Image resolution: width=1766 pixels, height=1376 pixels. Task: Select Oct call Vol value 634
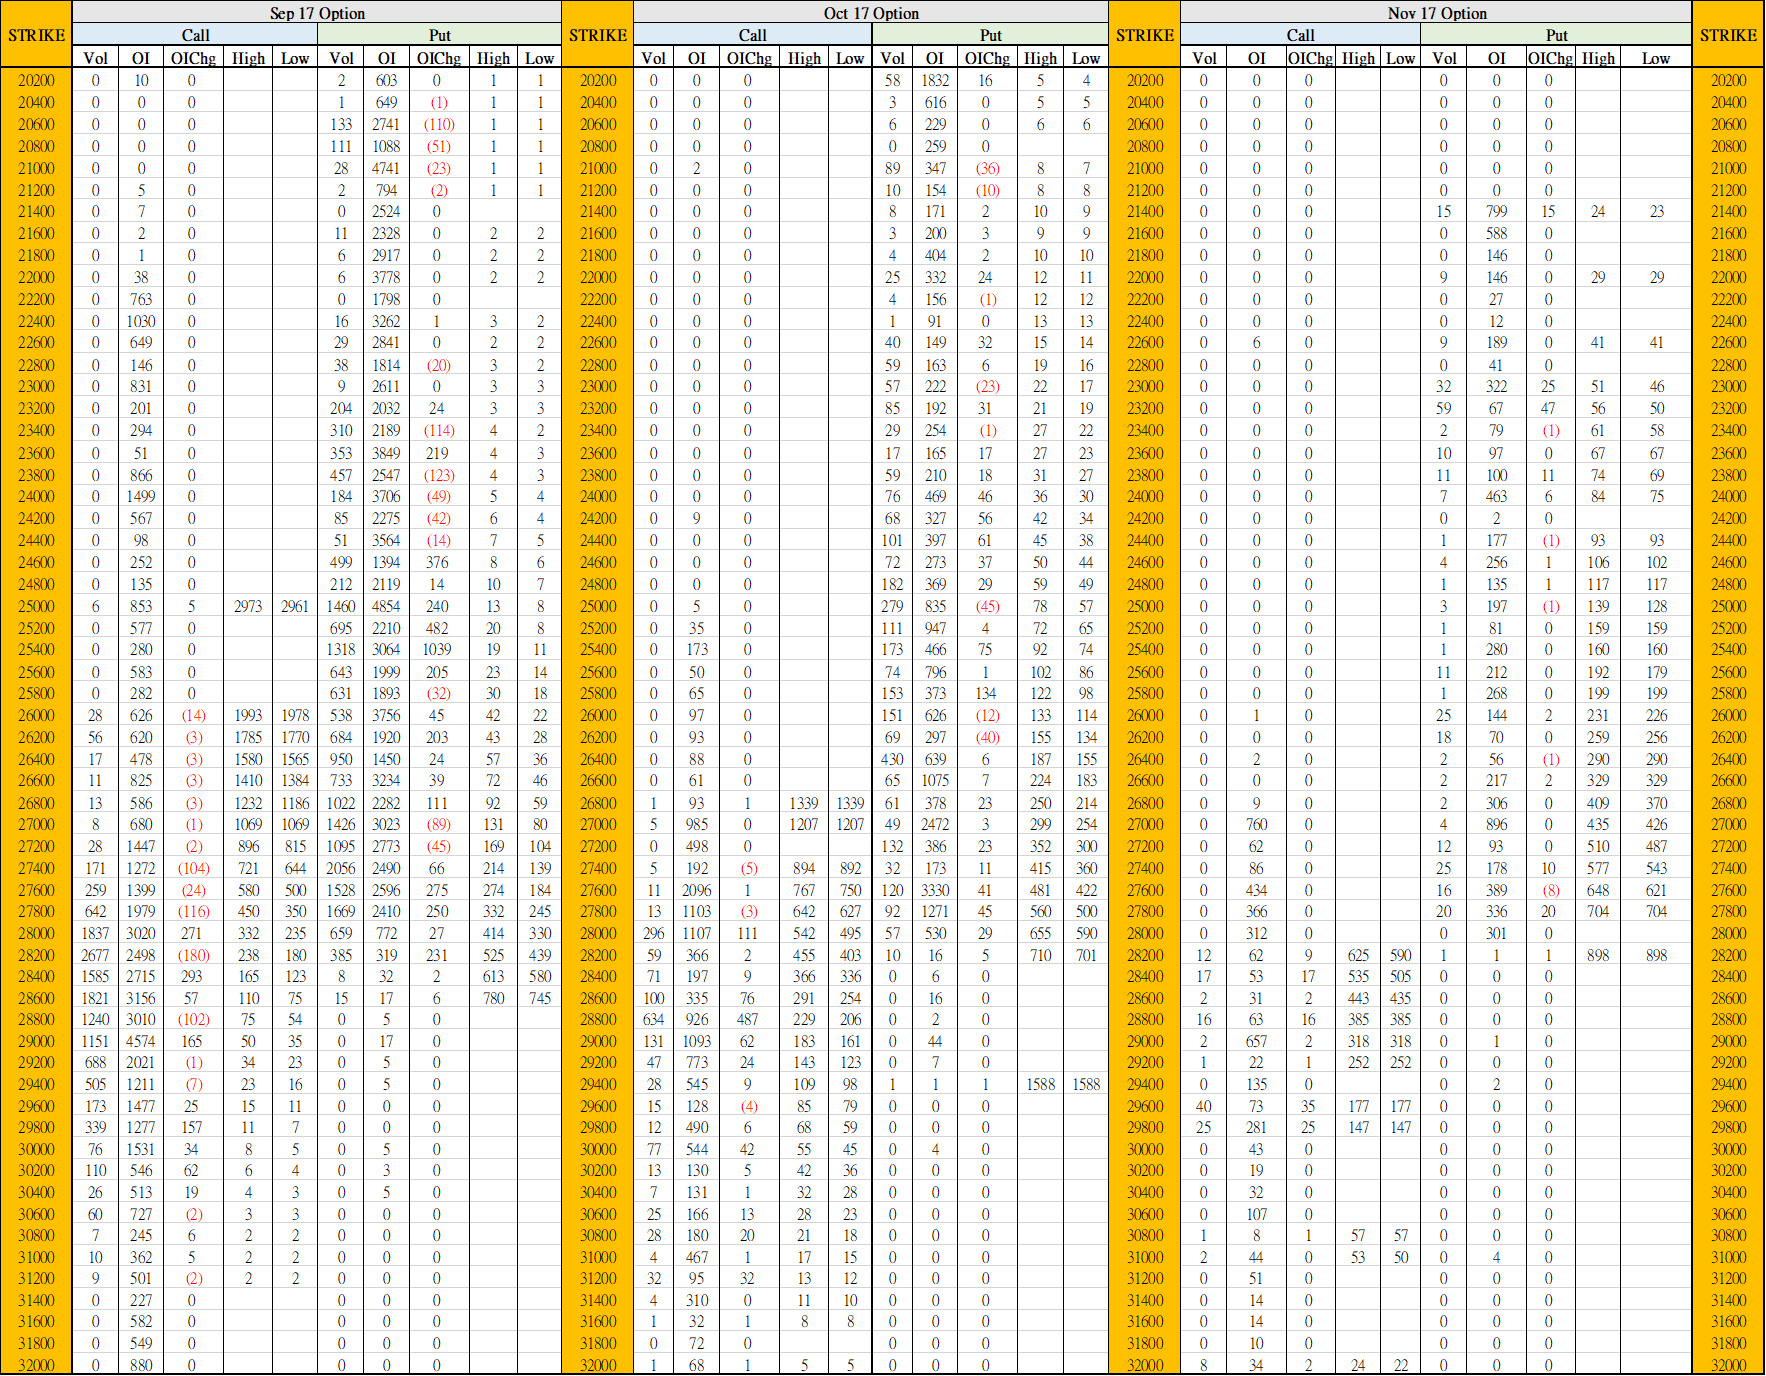click(x=654, y=1019)
